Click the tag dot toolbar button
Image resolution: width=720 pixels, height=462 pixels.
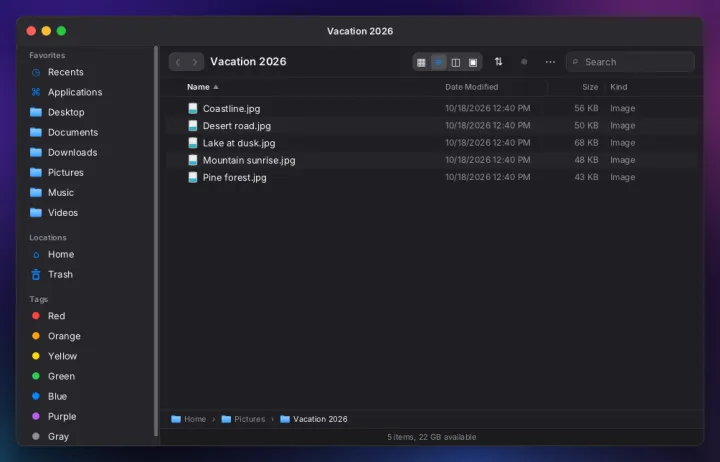(524, 62)
